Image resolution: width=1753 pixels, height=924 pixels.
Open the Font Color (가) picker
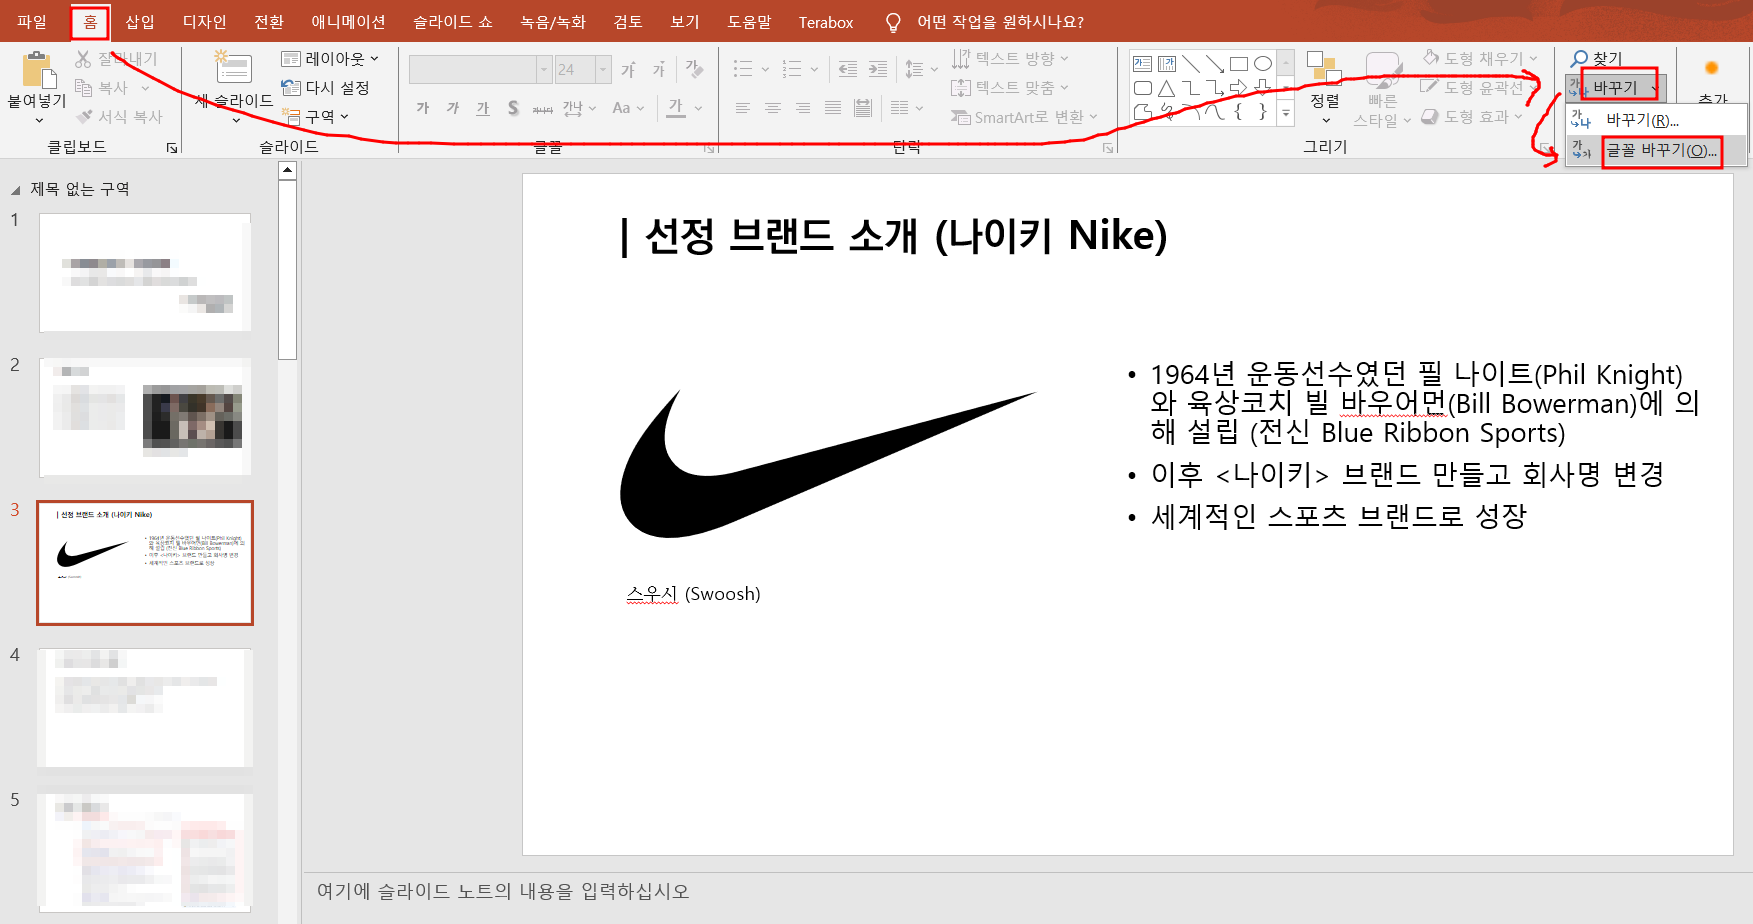676,108
